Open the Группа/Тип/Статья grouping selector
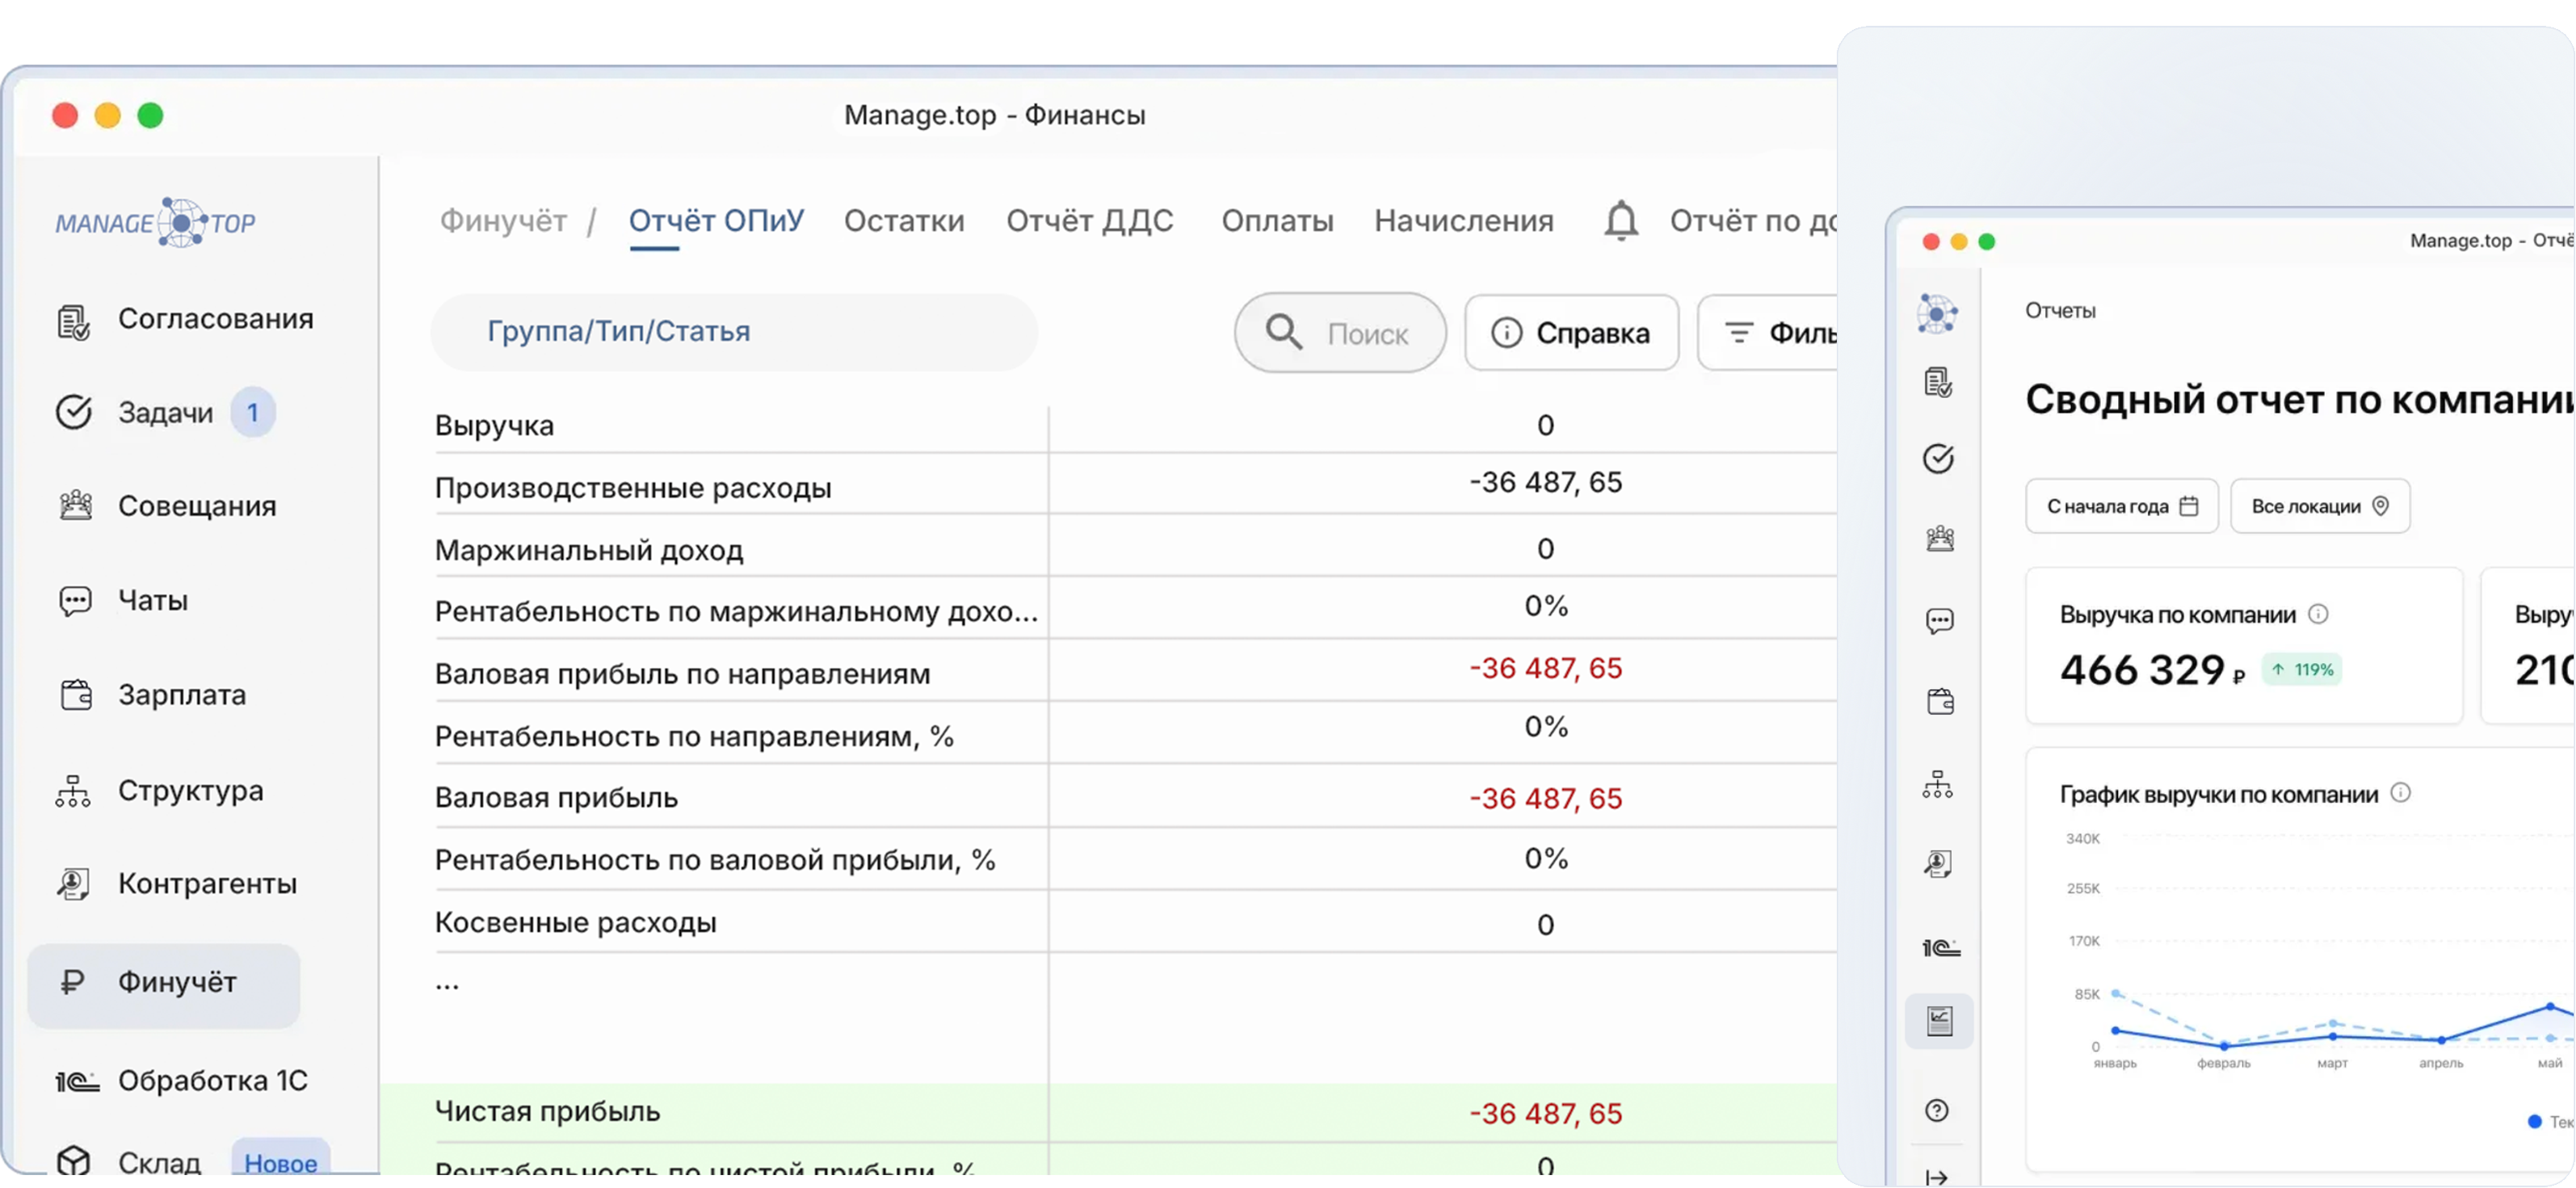 click(734, 332)
